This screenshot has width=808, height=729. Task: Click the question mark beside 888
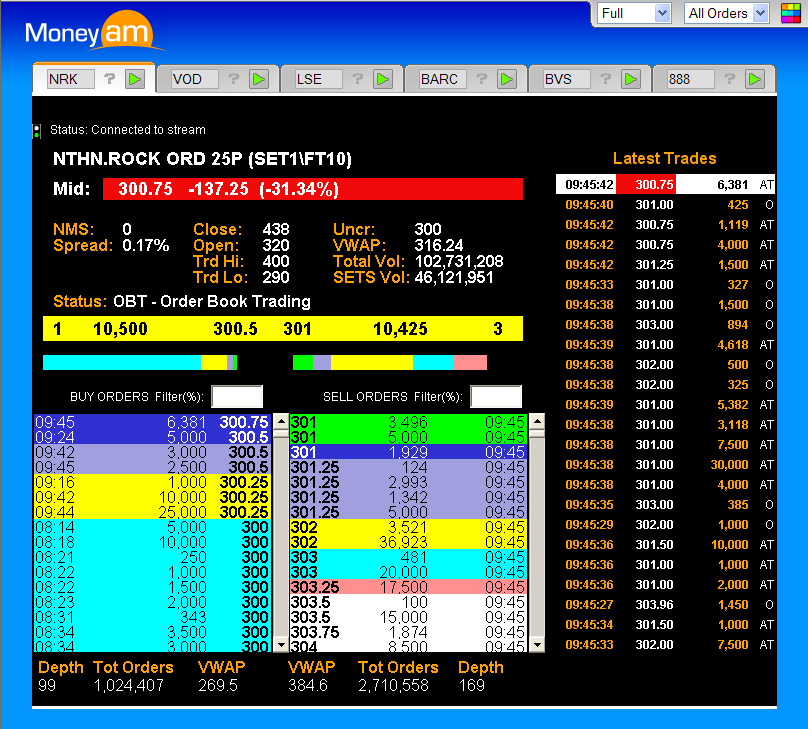click(x=730, y=79)
